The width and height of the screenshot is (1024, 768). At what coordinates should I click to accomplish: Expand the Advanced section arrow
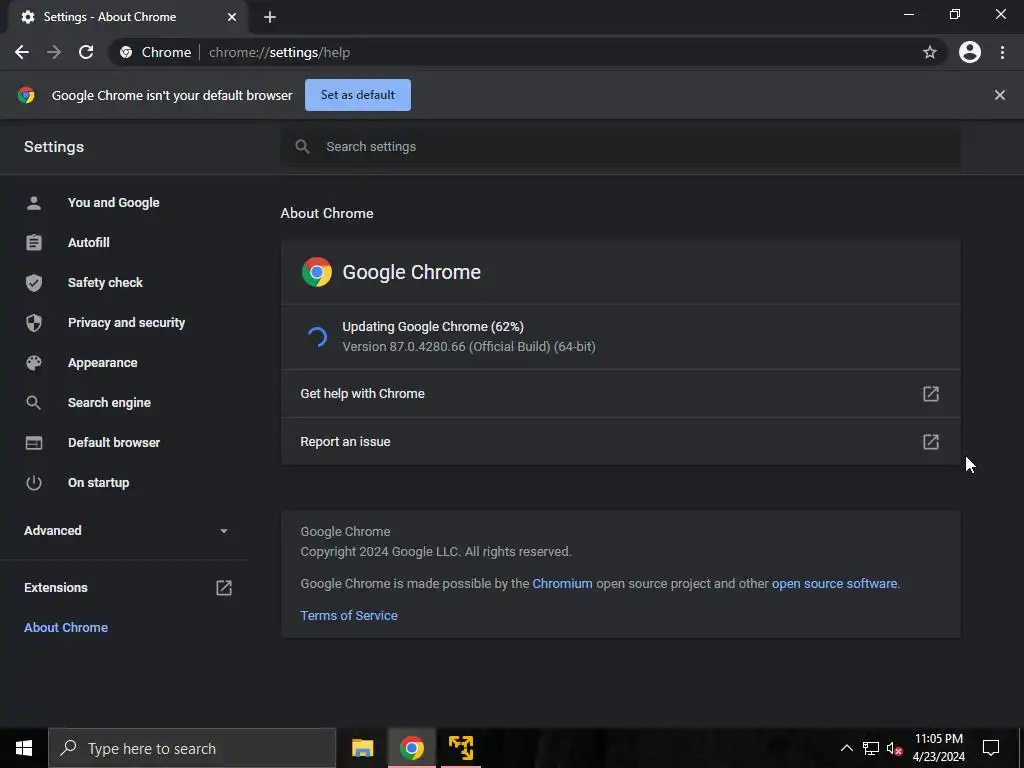tap(224, 531)
